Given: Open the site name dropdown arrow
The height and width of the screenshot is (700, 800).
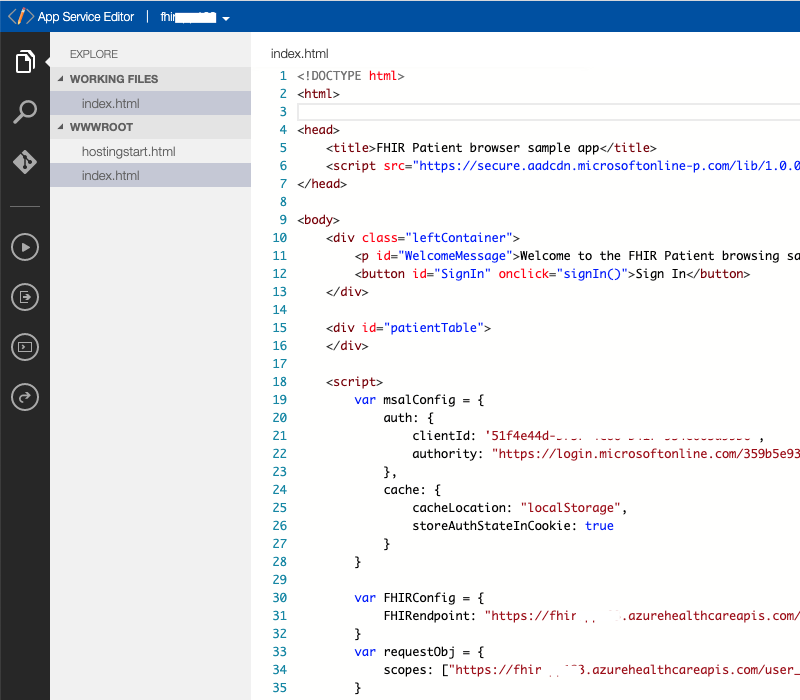Looking at the screenshot, I should [226, 19].
